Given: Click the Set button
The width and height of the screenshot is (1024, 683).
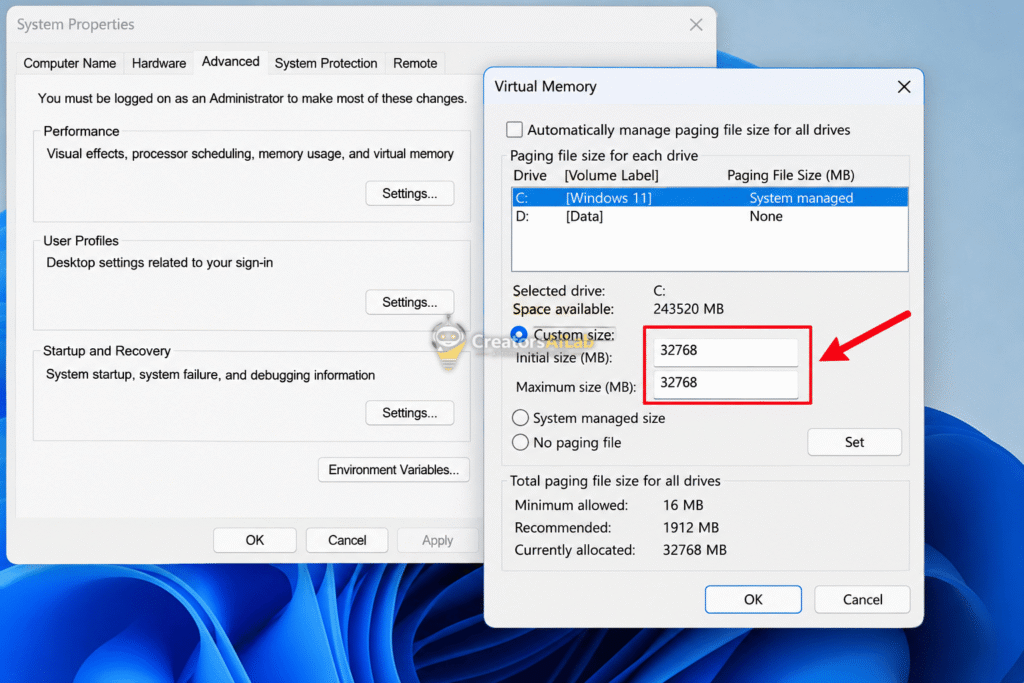Looking at the screenshot, I should coord(854,442).
